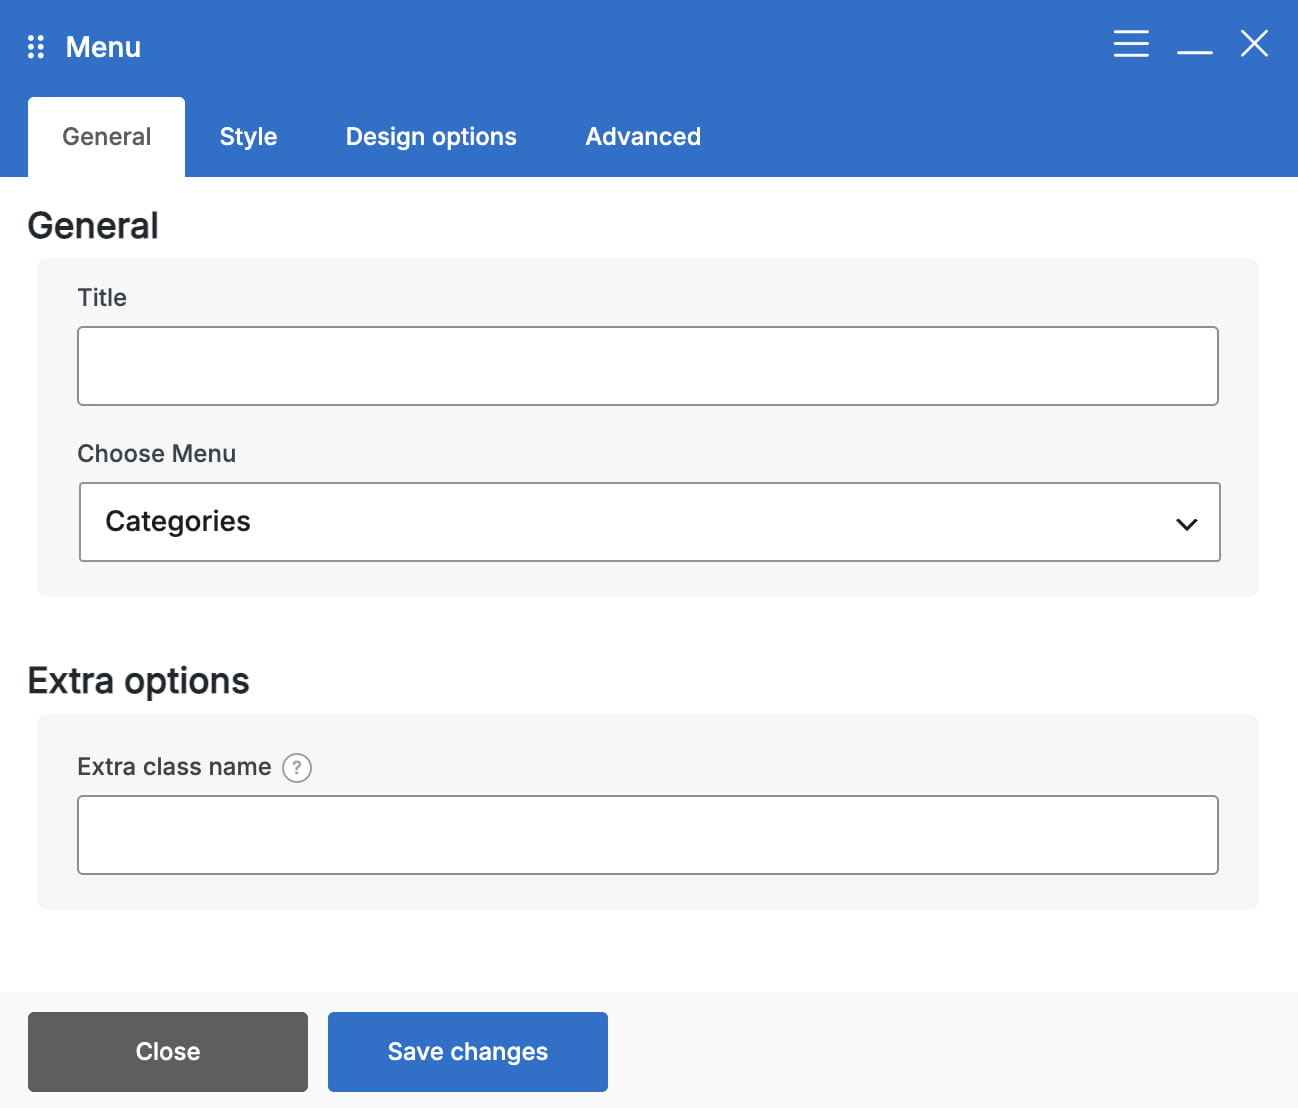This screenshot has height=1108, width=1298.
Task: Go to the Advanced tab
Action: 643,137
